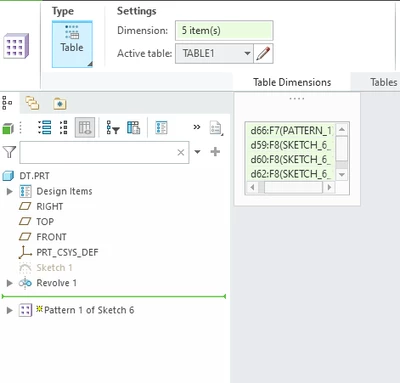Click the collapse tree dotted list icon
This screenshot has height=383, width=400.
pos(63,127)
